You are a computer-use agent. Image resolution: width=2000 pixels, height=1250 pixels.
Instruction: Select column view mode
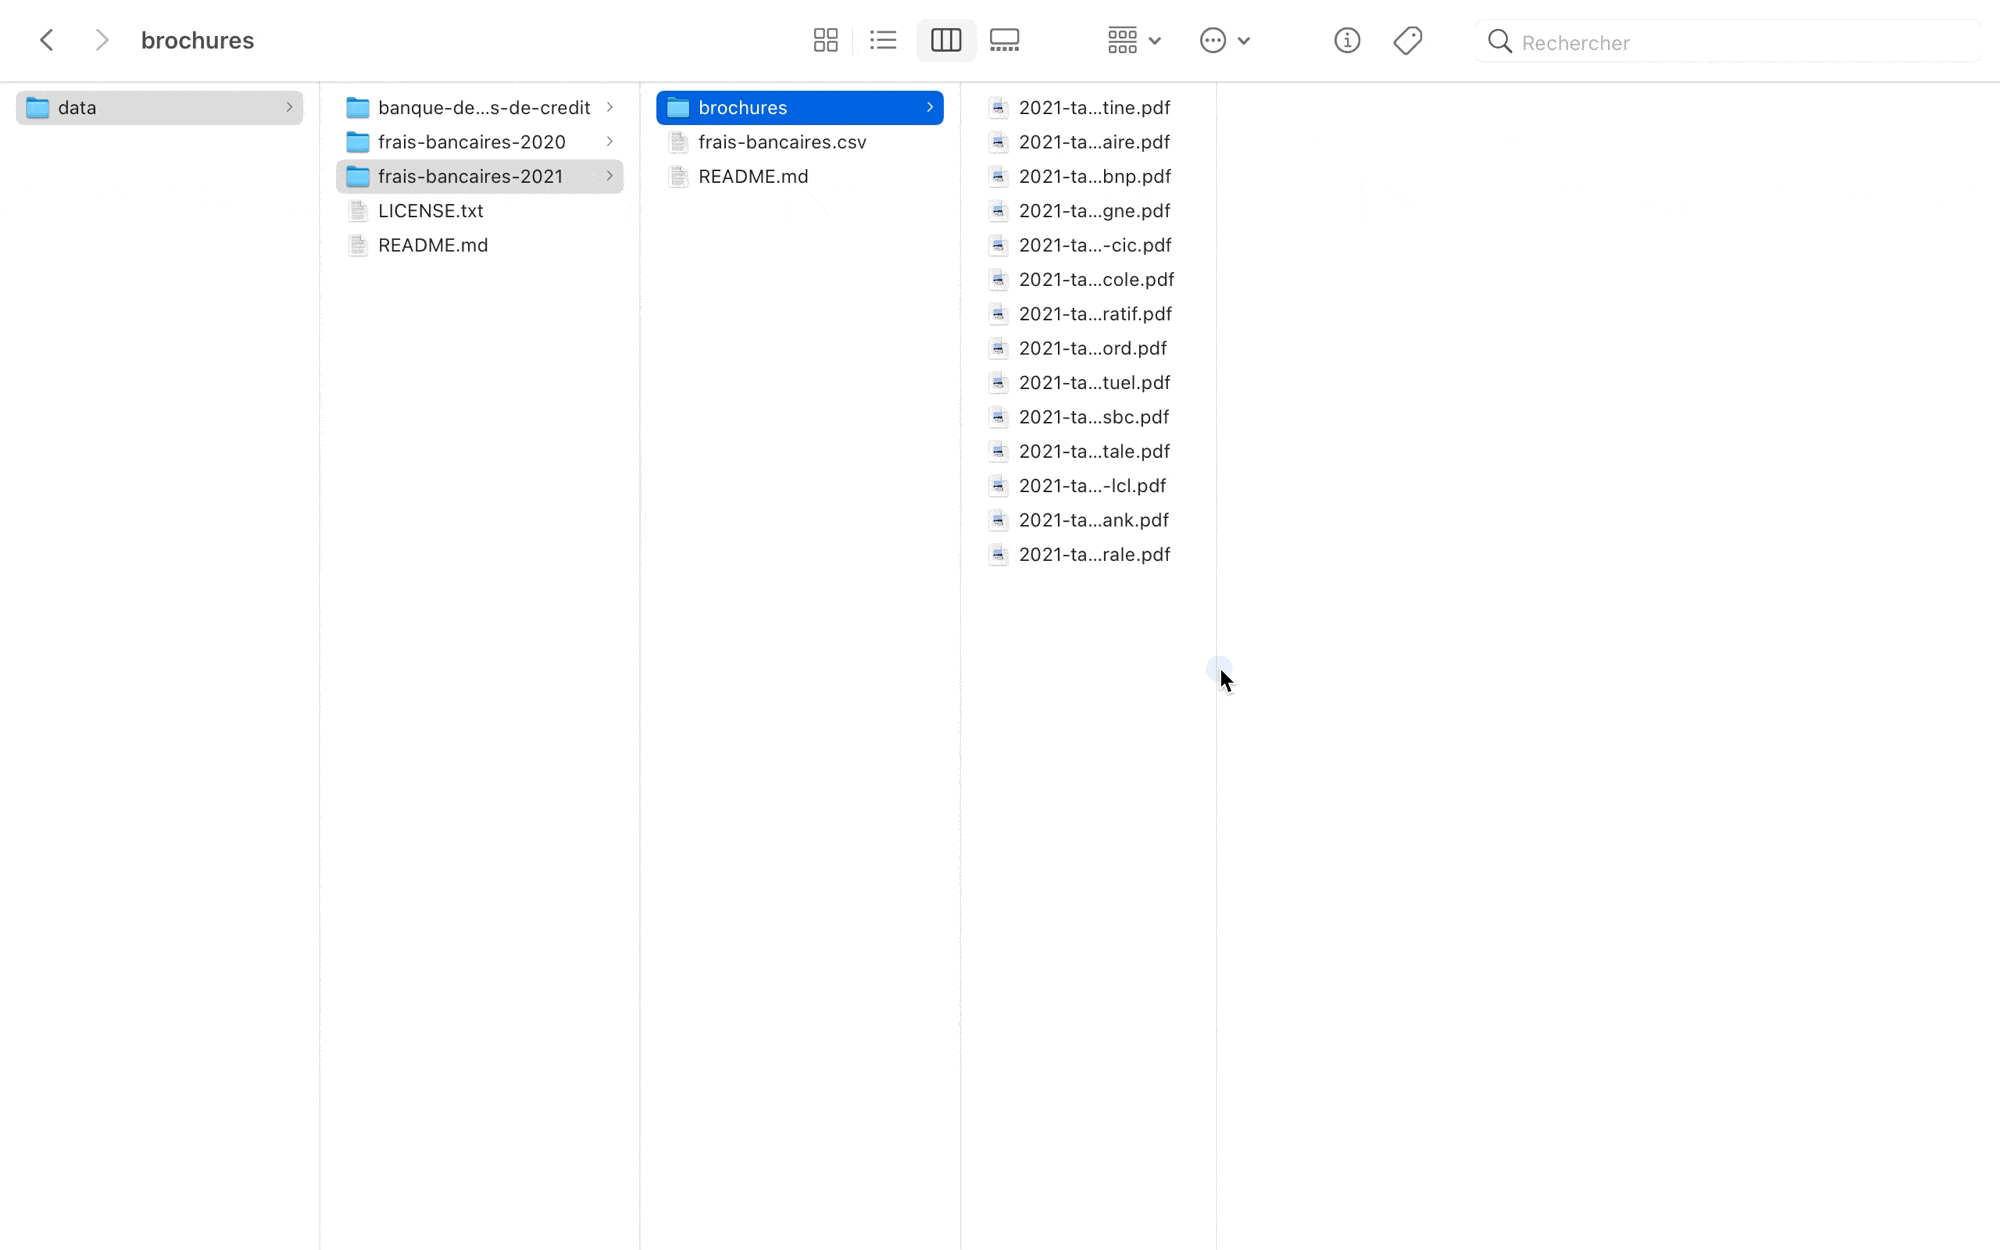tap(945, 40)
